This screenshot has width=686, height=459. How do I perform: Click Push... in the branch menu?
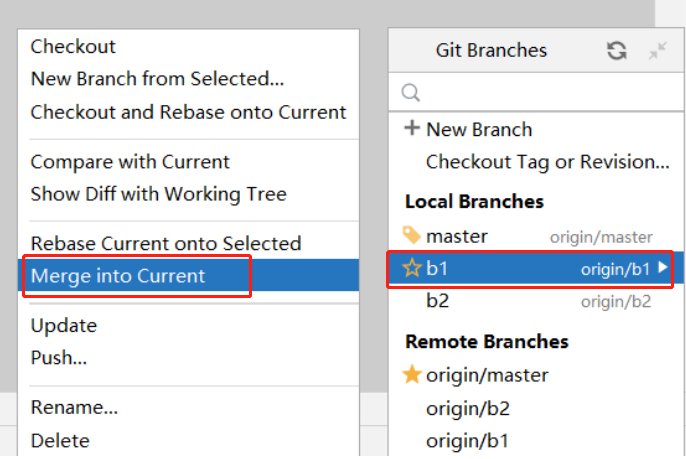pos(59,358)
